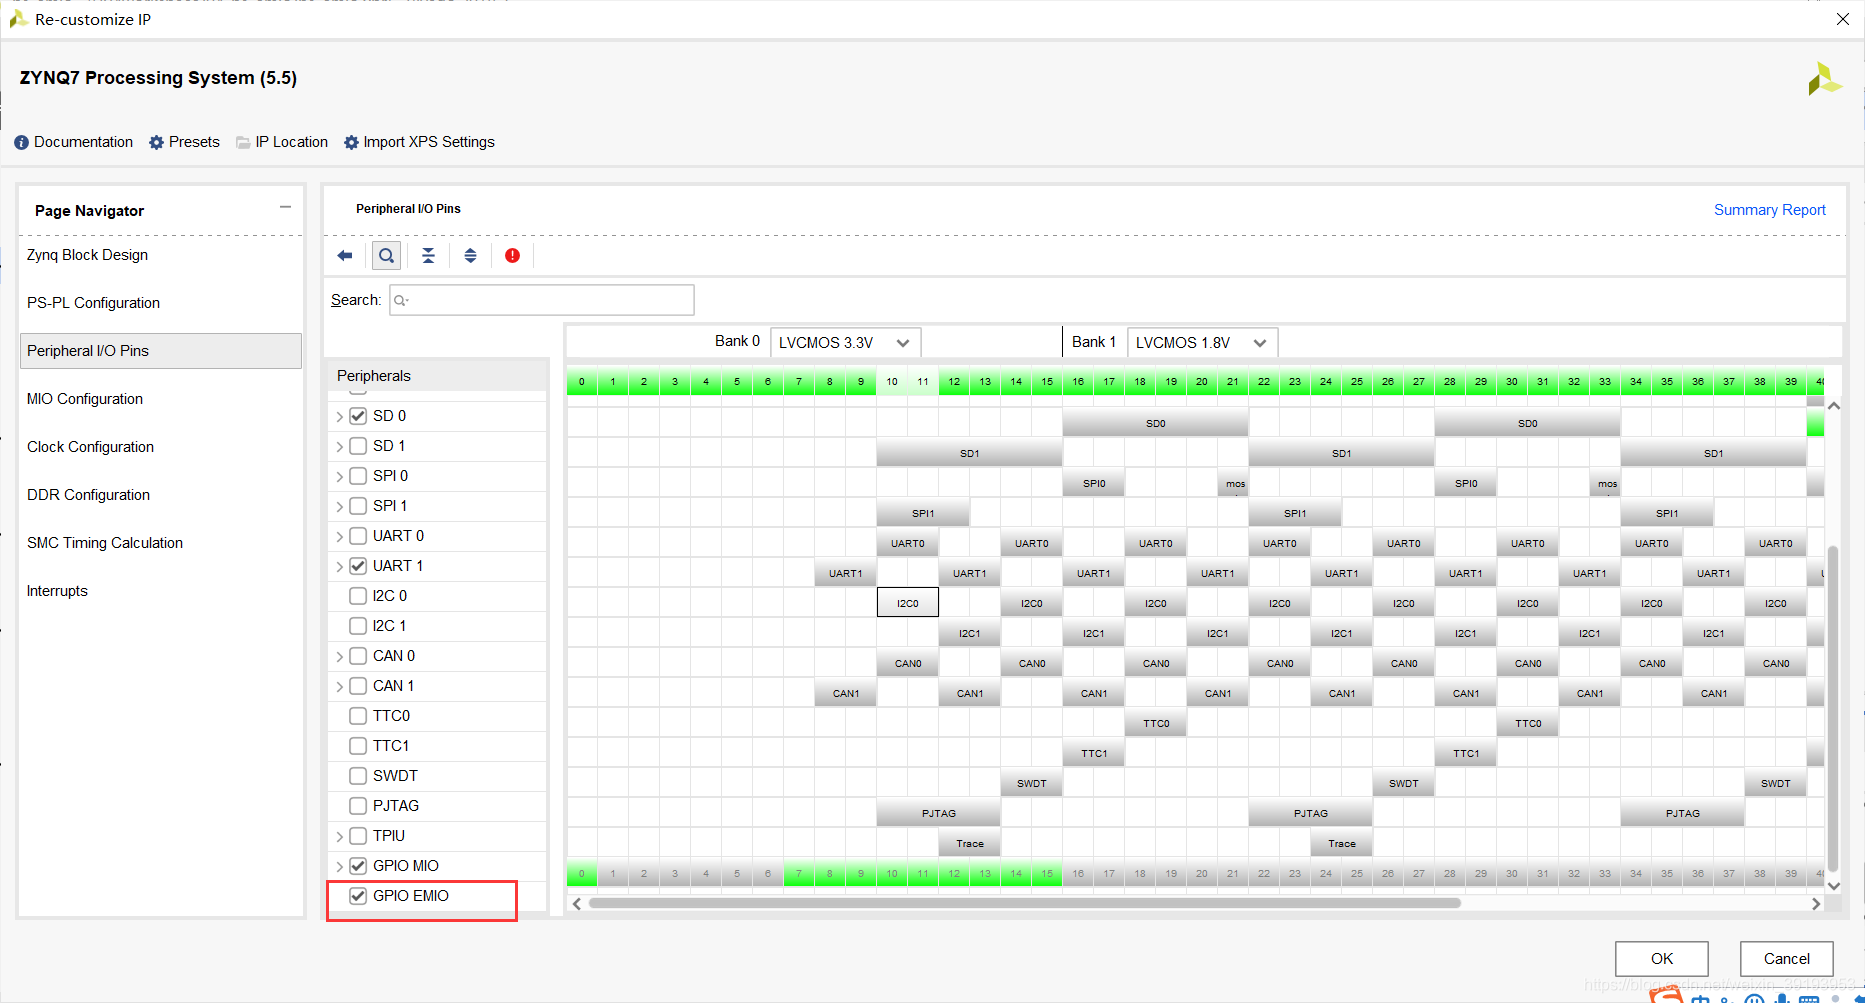The image size is (1865, 1003).
Task: Click the OK button
Action: click(1661, 958)
